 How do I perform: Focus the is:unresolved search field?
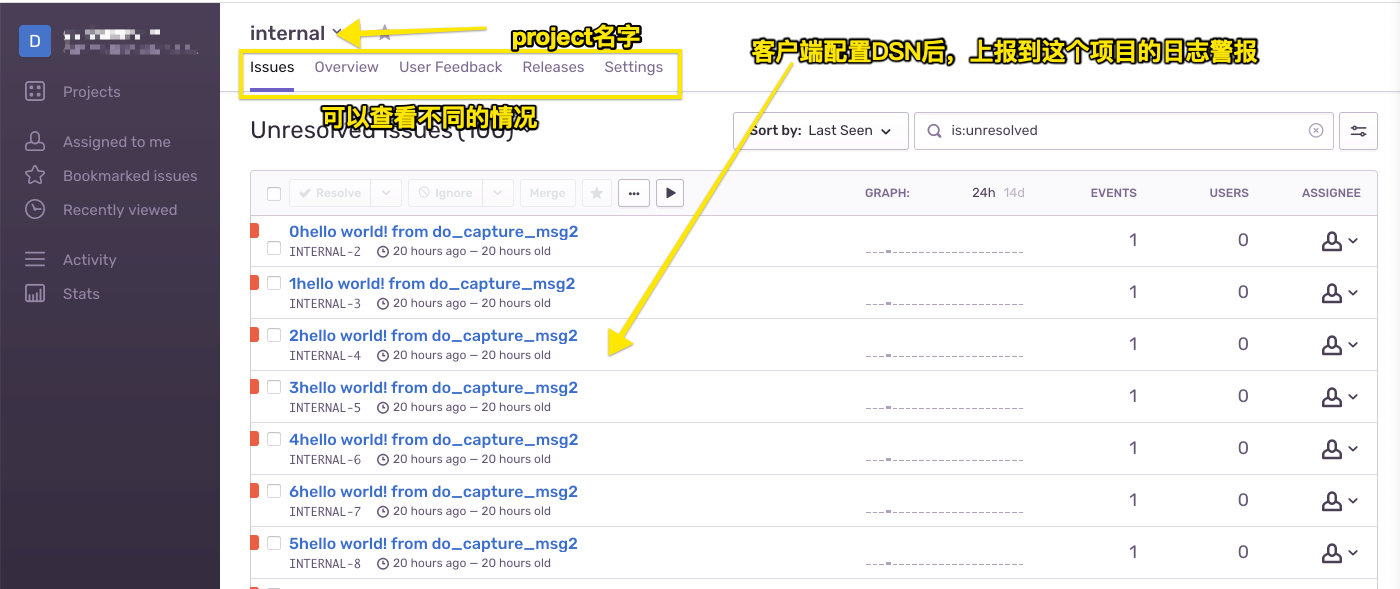tap(1124, 131)
